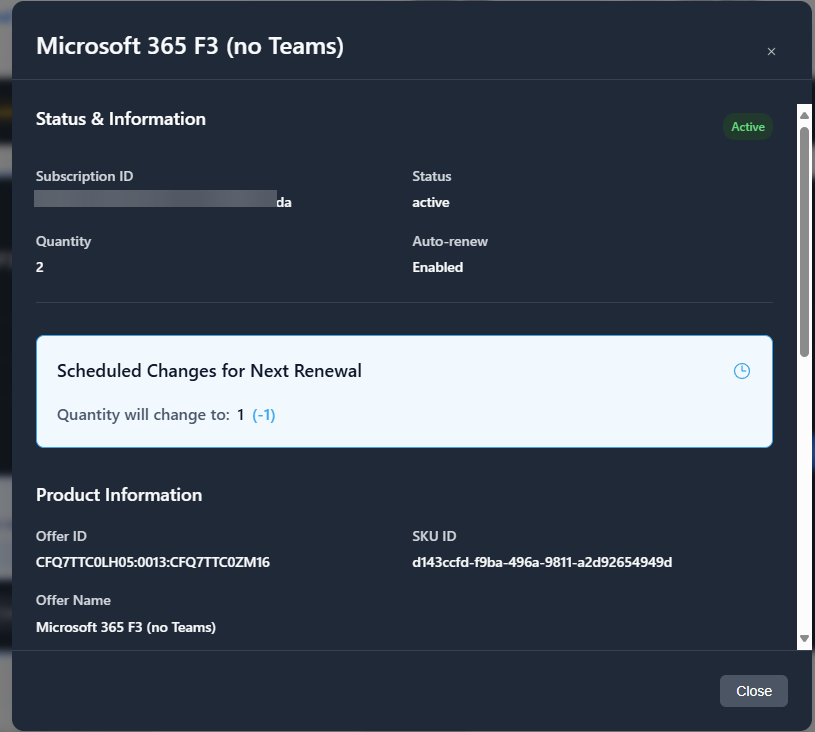The width and height of the screenshot is (815, 732).
Task: Close the dialog with the X icon
Action: (771, 51)
